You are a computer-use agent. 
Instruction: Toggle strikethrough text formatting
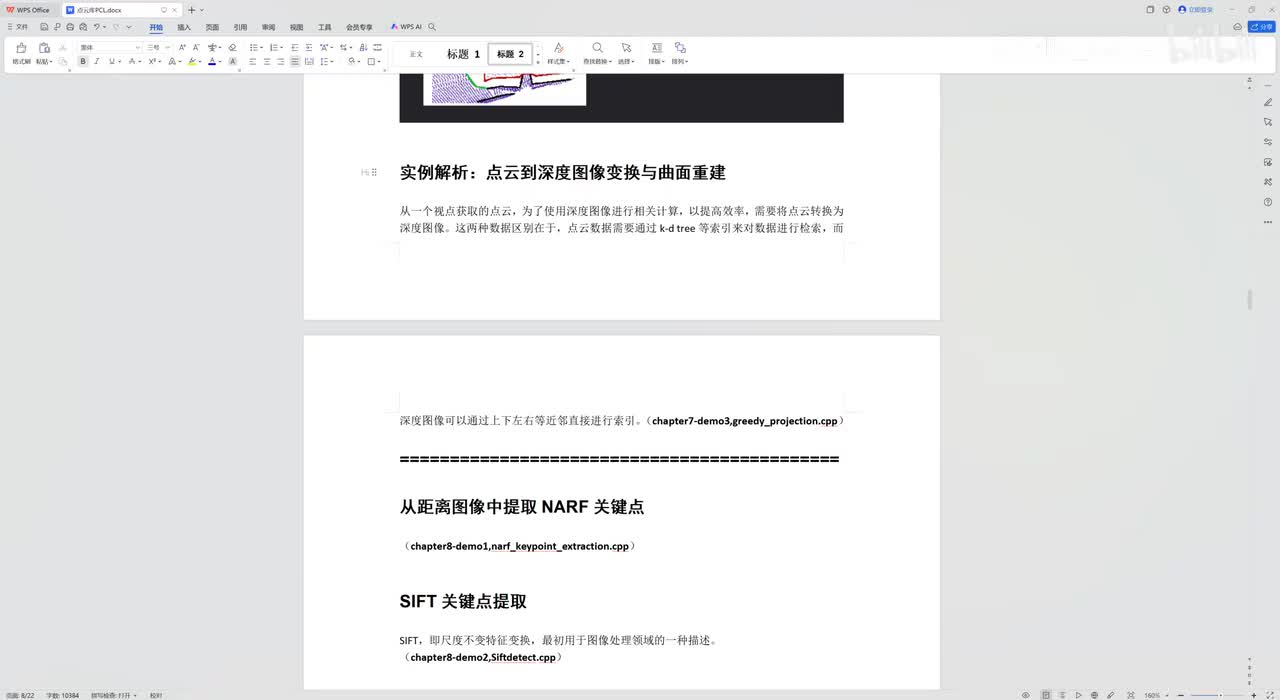pos(132,61)
